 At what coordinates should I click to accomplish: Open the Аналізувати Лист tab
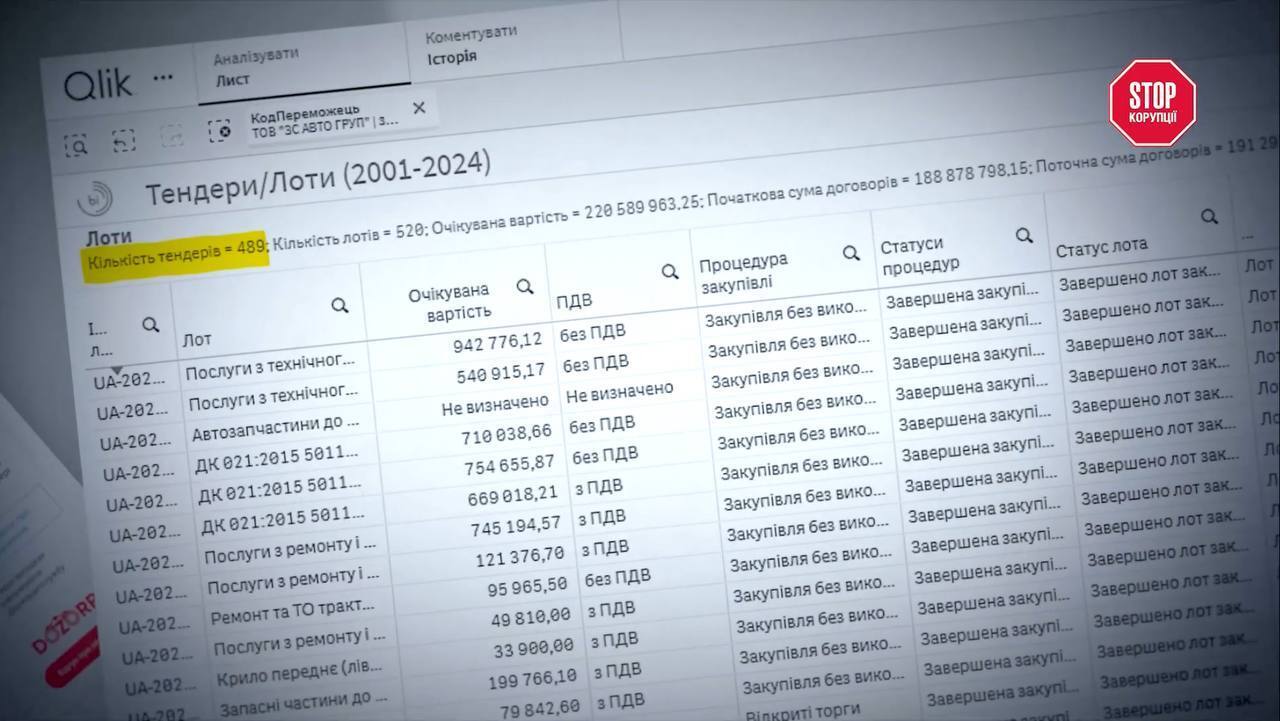point(300,65)
